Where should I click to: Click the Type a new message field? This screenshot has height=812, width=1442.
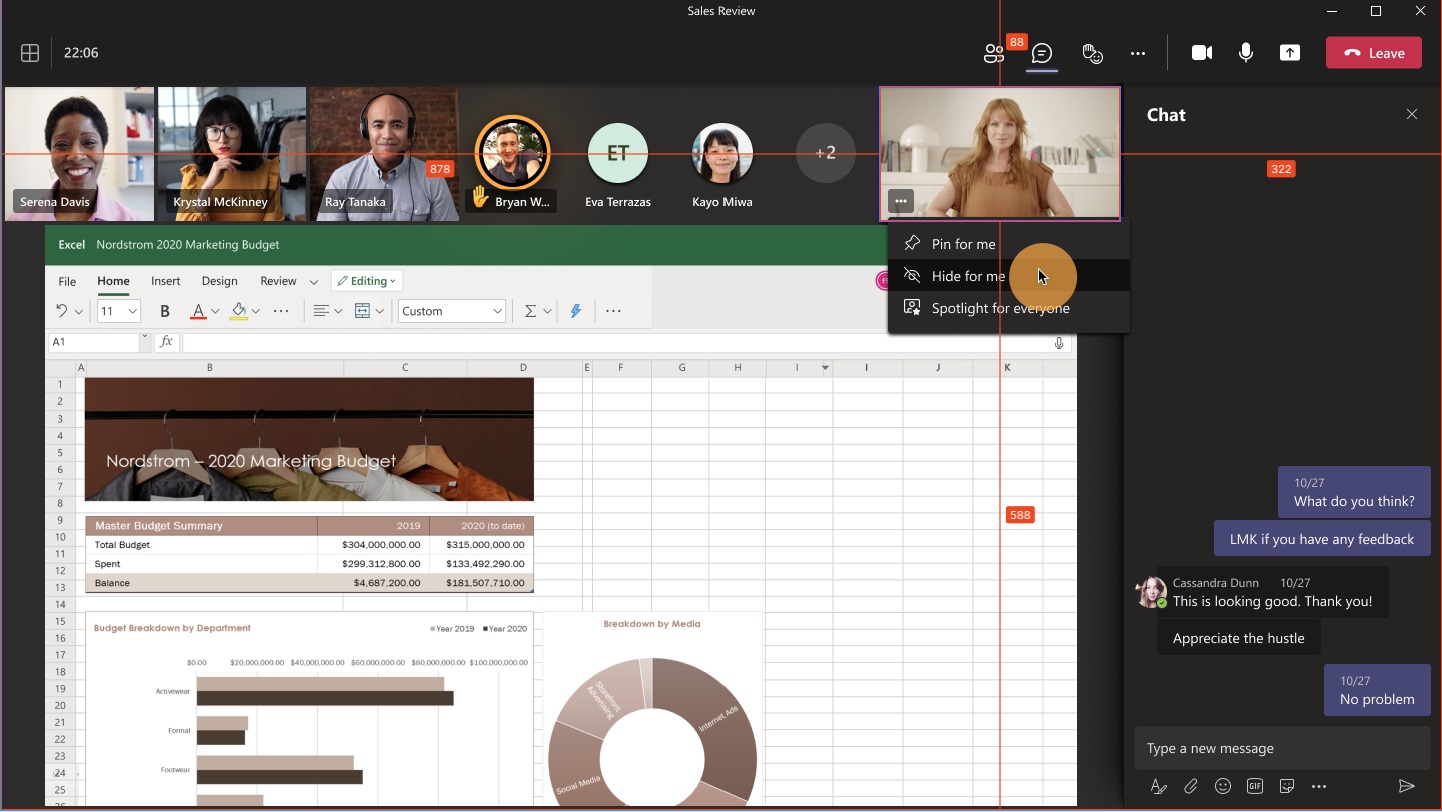(x=1280, y=748)
